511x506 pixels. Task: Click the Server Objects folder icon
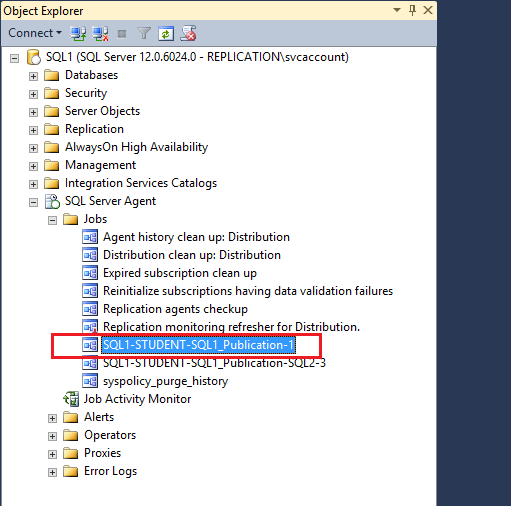click(51, 111)
